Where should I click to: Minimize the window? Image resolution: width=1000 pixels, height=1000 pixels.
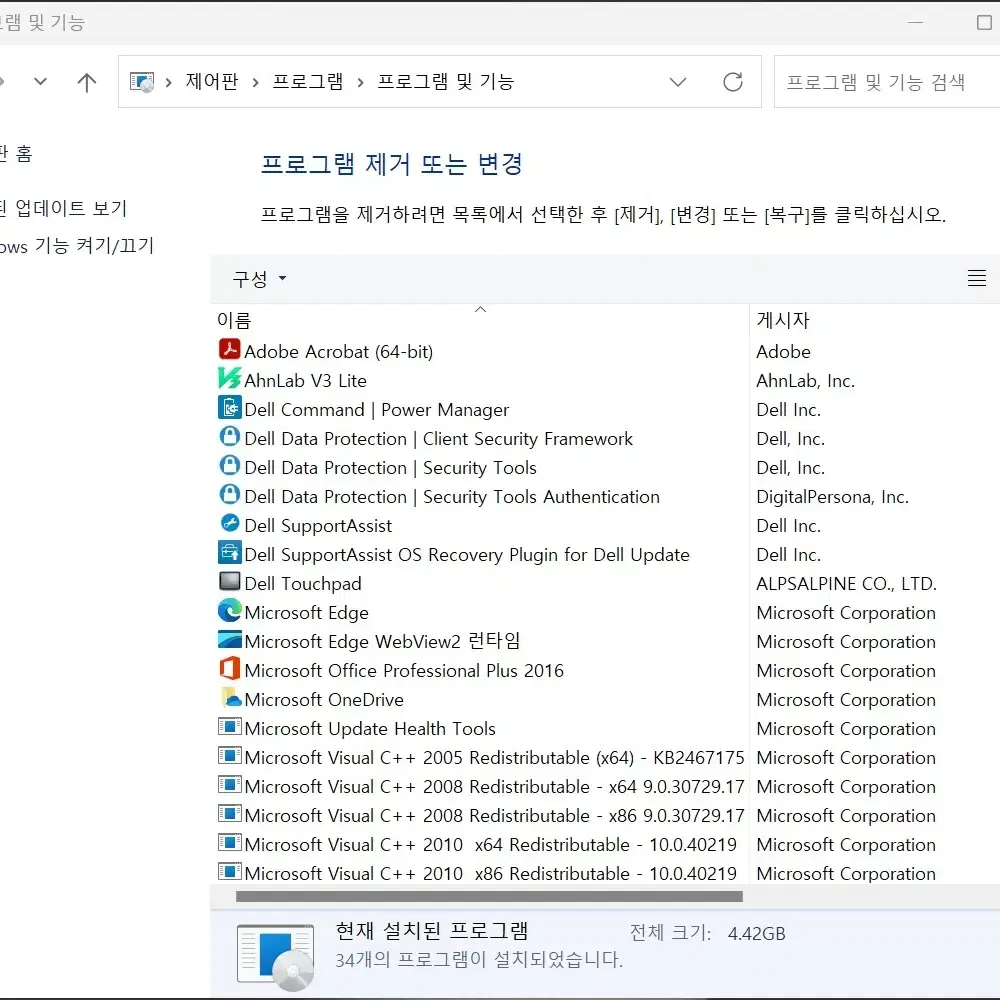pos(915,22)
